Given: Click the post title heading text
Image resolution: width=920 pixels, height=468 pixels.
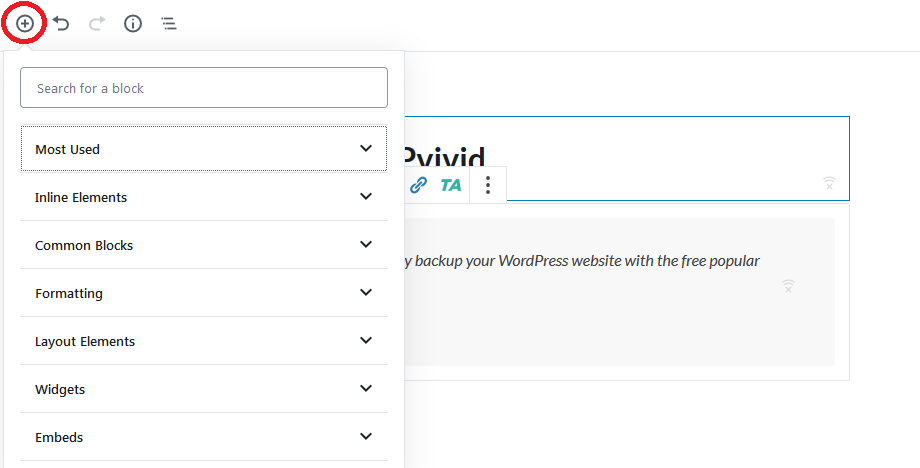Looking at the screenshot, I should [x=445, y=156].
